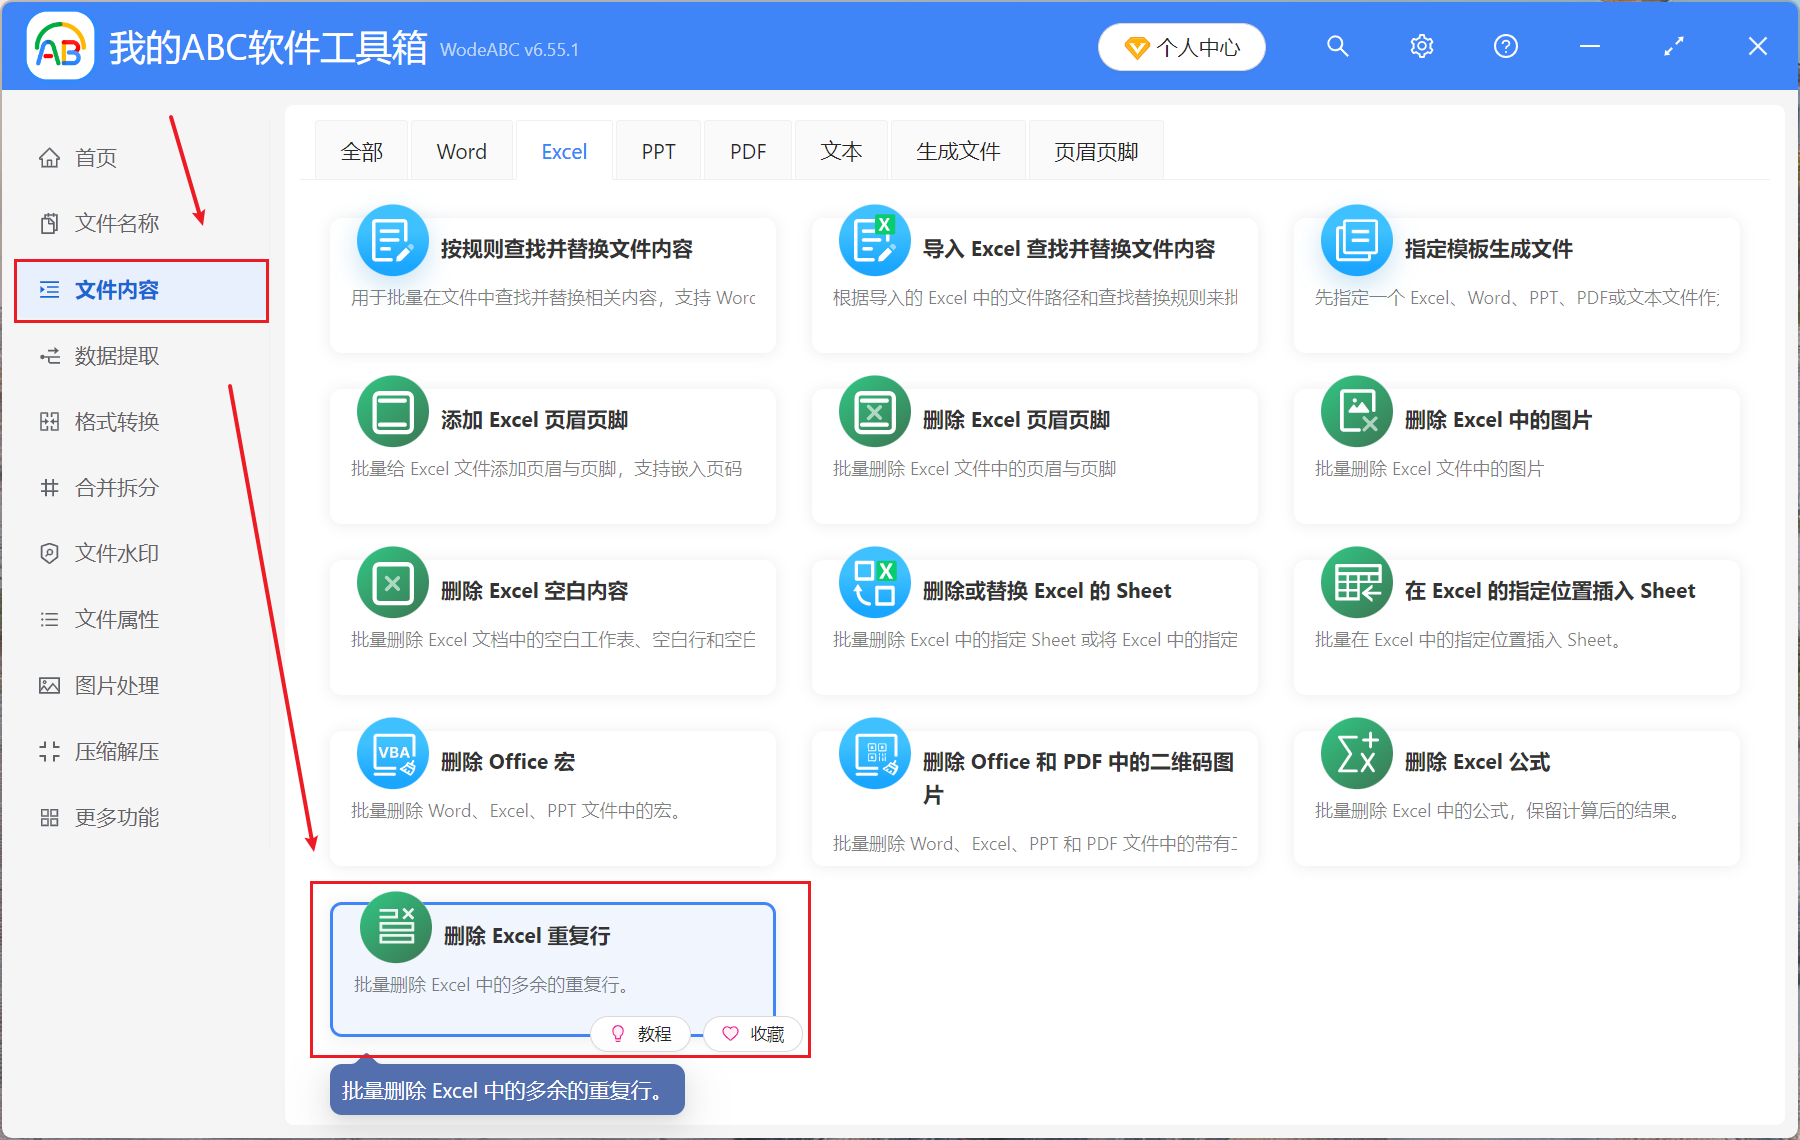Toggle 收藏 favorite on 删除 Excel 重复行

(x=752, y=1033)
